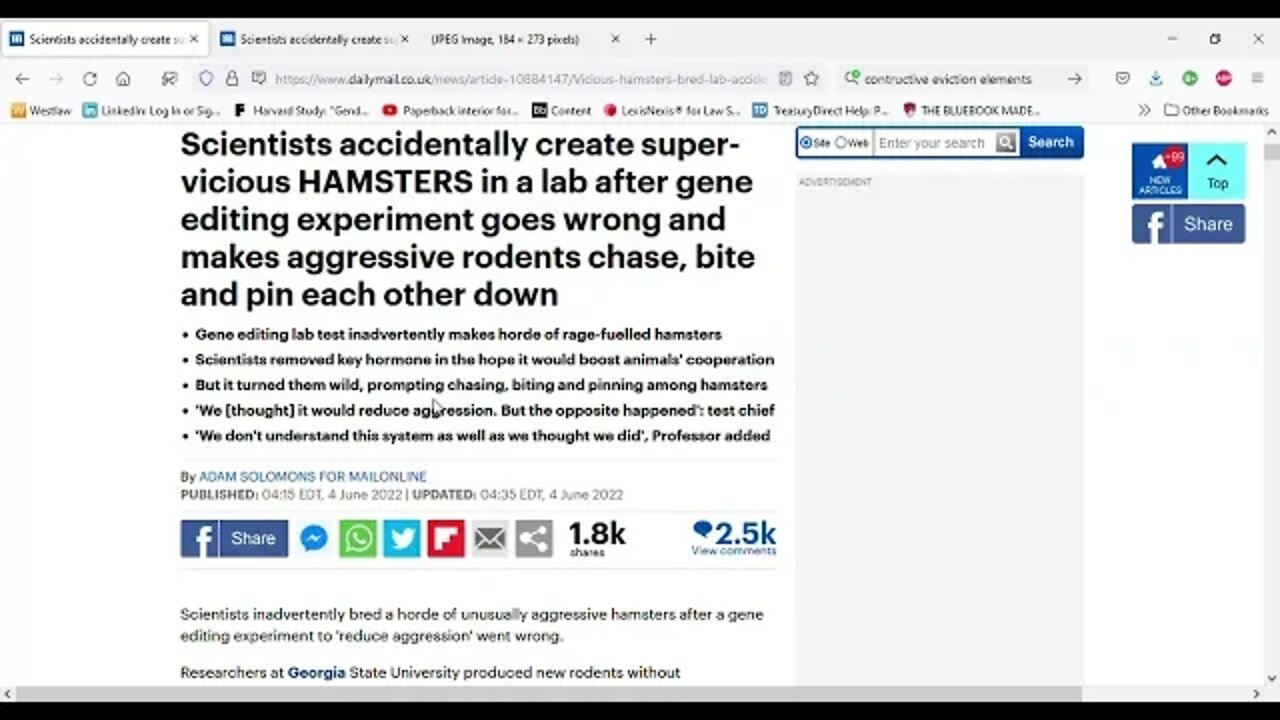Share article on Flipboard
Screen dimensions: 1280x720
(446, 539)
